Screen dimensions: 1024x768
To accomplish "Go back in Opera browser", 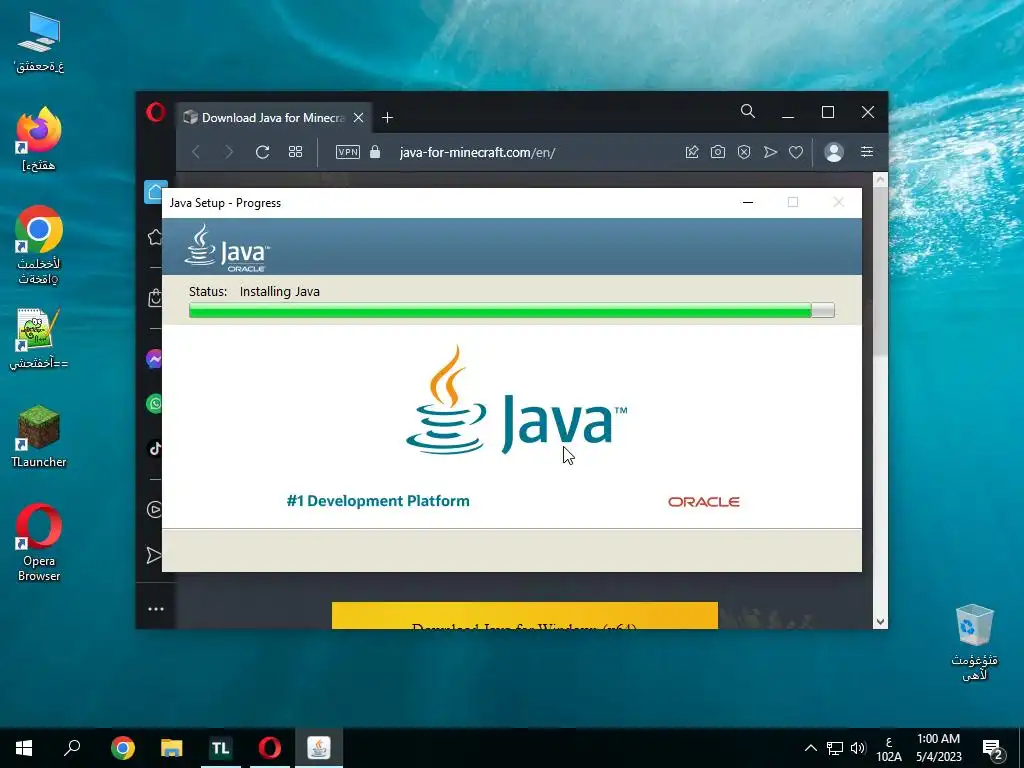I will (x=196, y=152).
